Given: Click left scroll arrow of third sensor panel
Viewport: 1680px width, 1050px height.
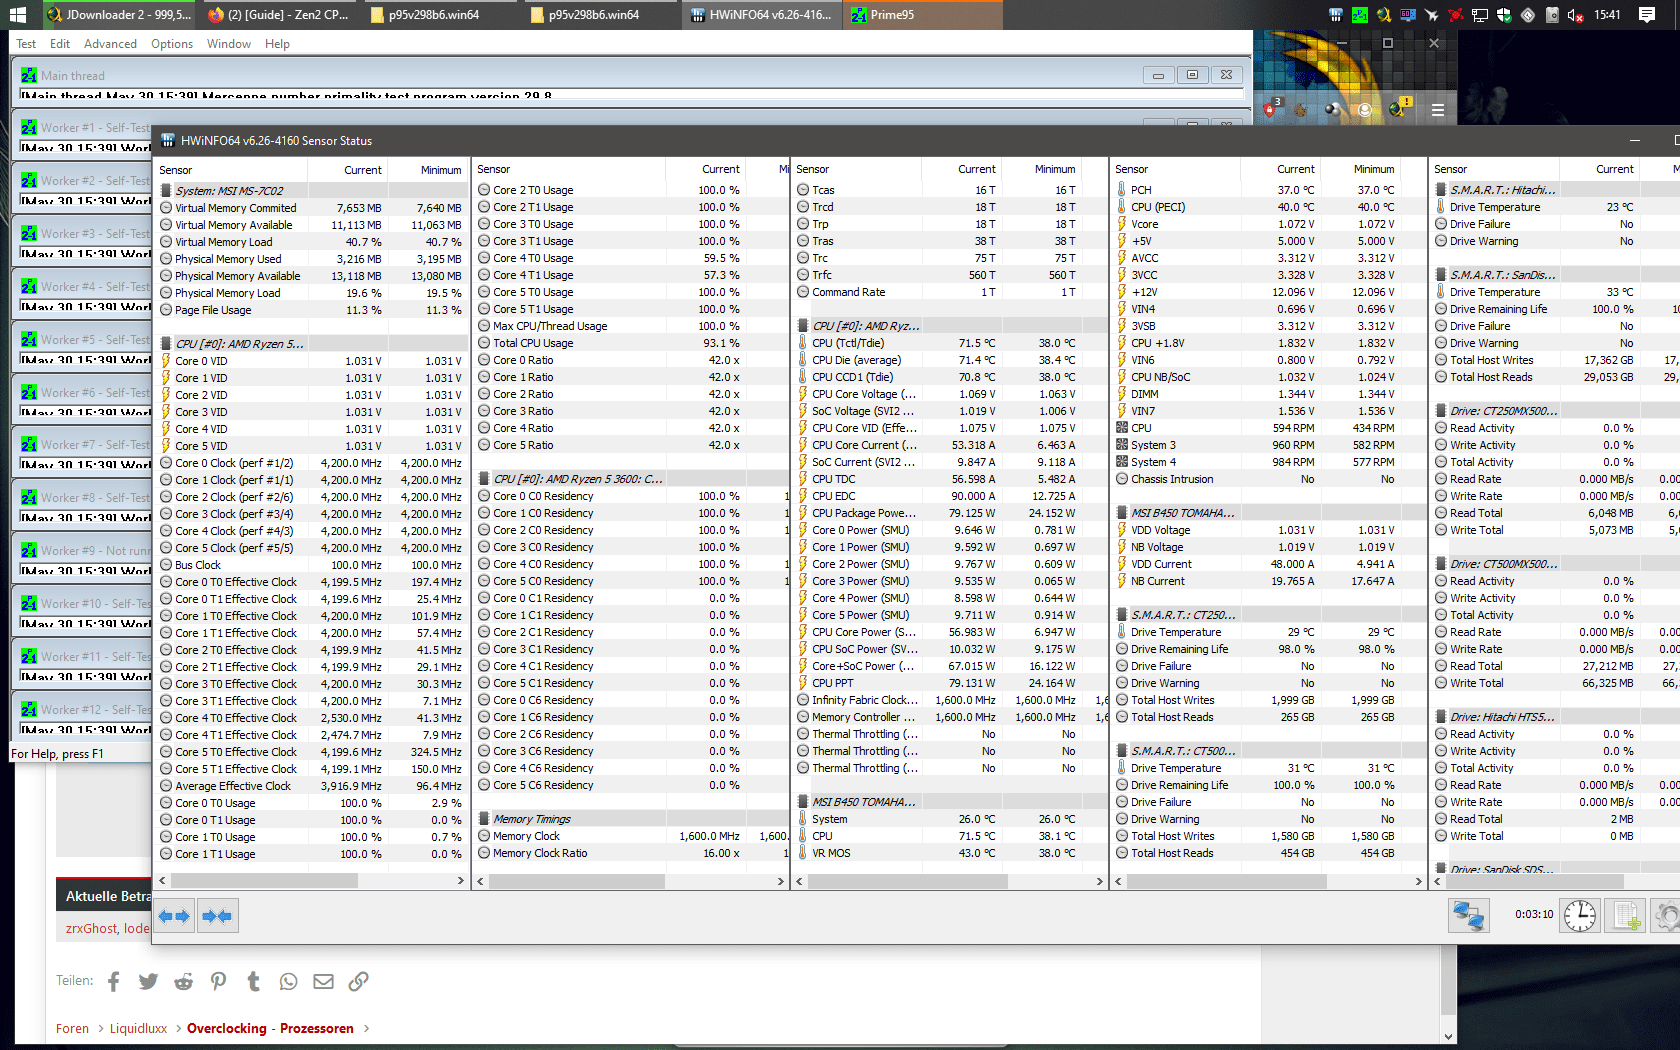Looking at the screenshot, I should [x=800, y=881].
